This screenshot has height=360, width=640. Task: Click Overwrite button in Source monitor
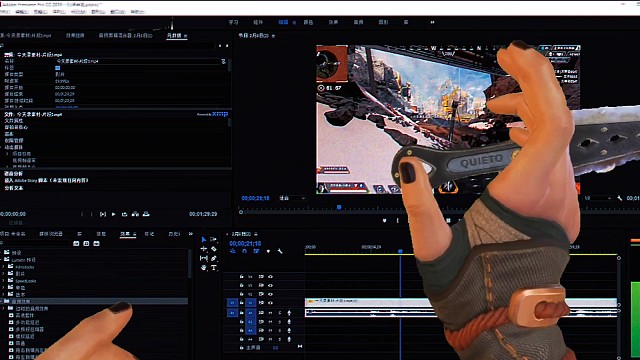tap(146, 214)
